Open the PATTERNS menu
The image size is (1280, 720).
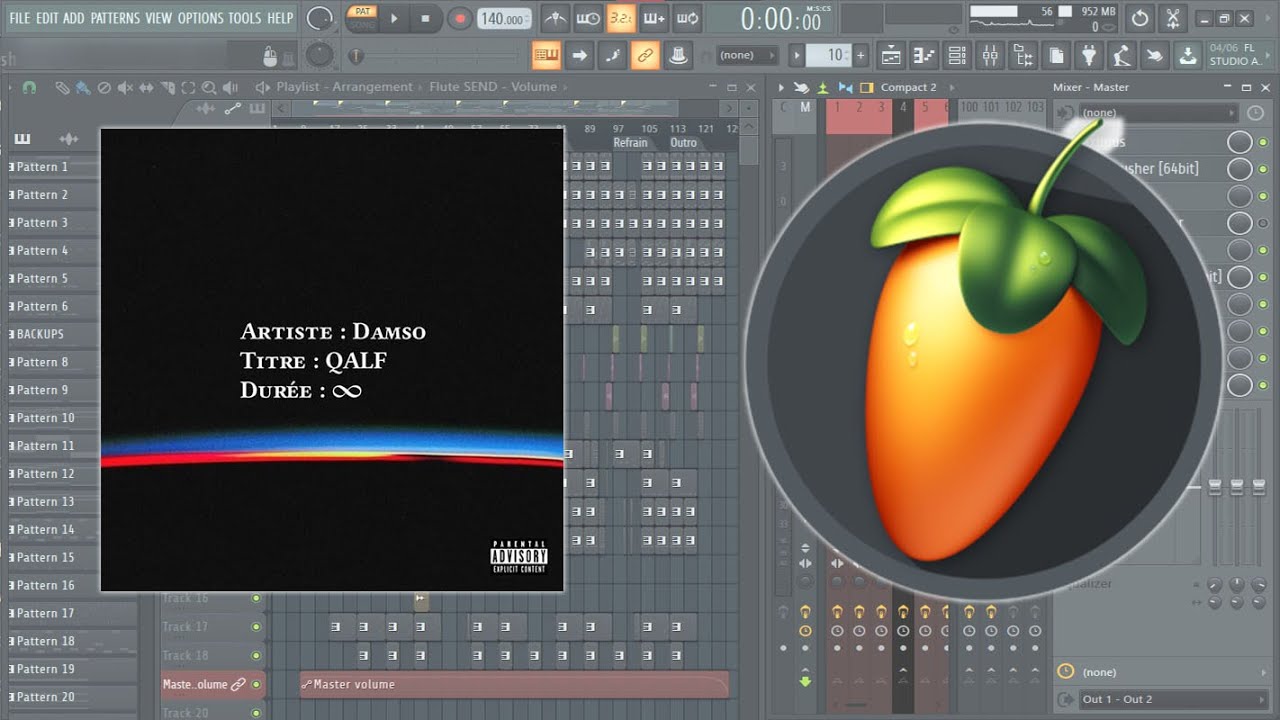(x=116, y=18)
